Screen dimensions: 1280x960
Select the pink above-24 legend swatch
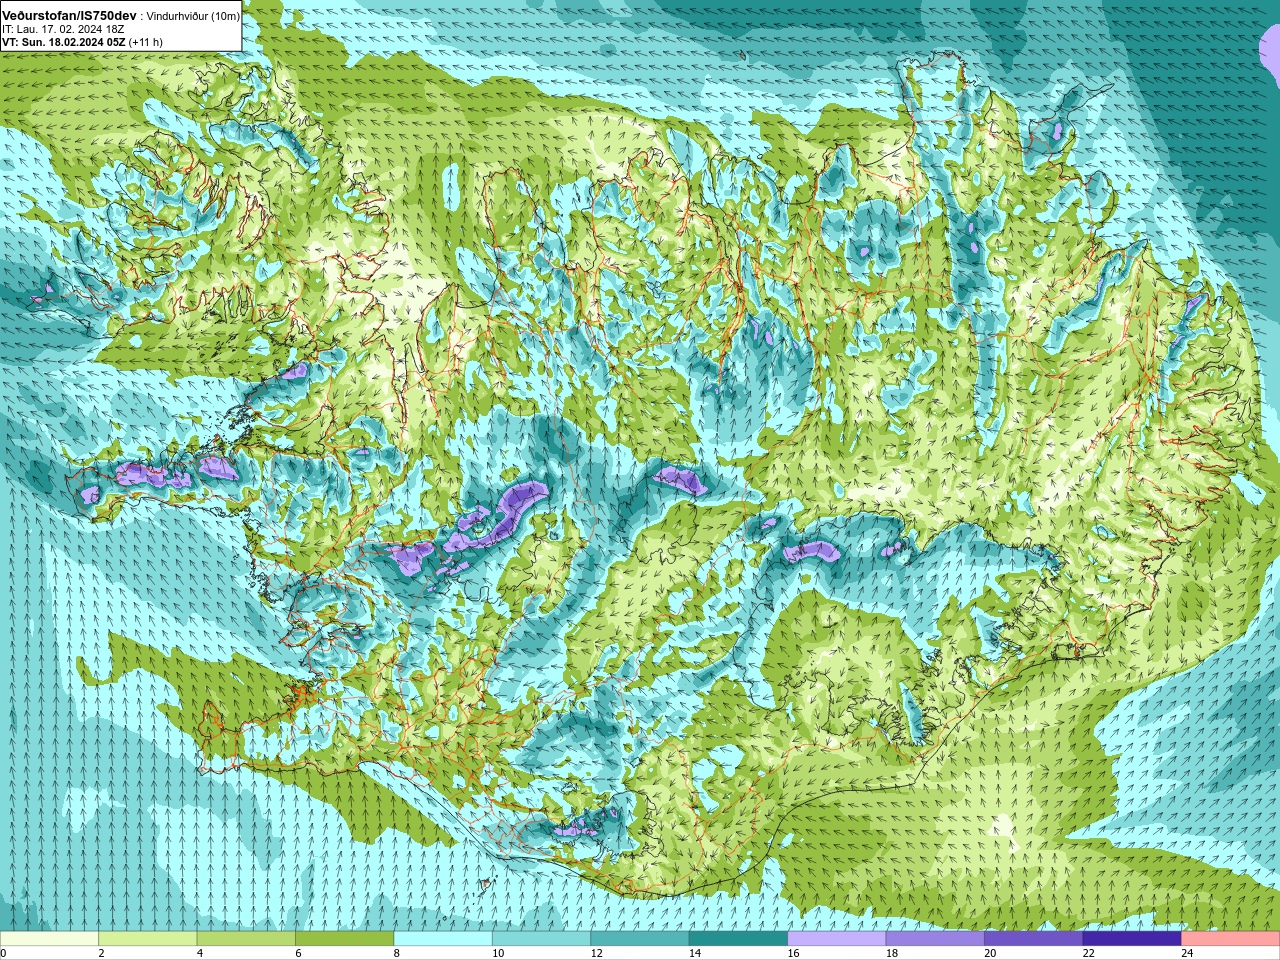(1231, 939)
